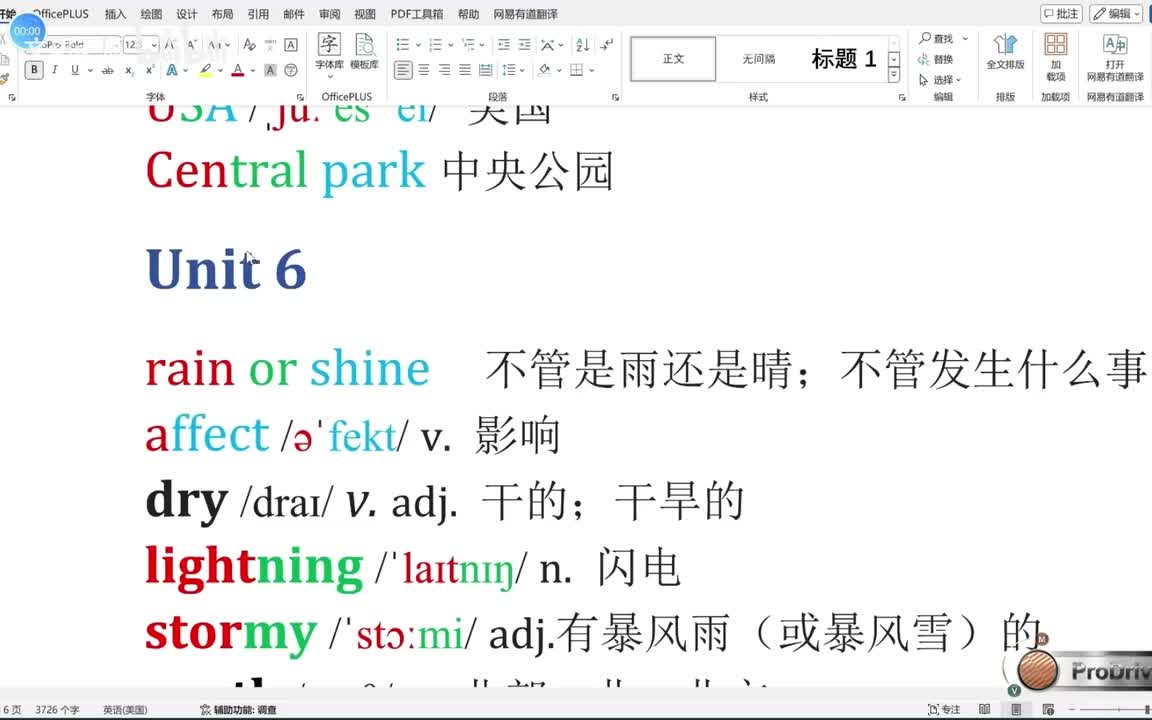1152x720 pixels.
Task: Open the font name dropdown
Action: coord(116,45)
